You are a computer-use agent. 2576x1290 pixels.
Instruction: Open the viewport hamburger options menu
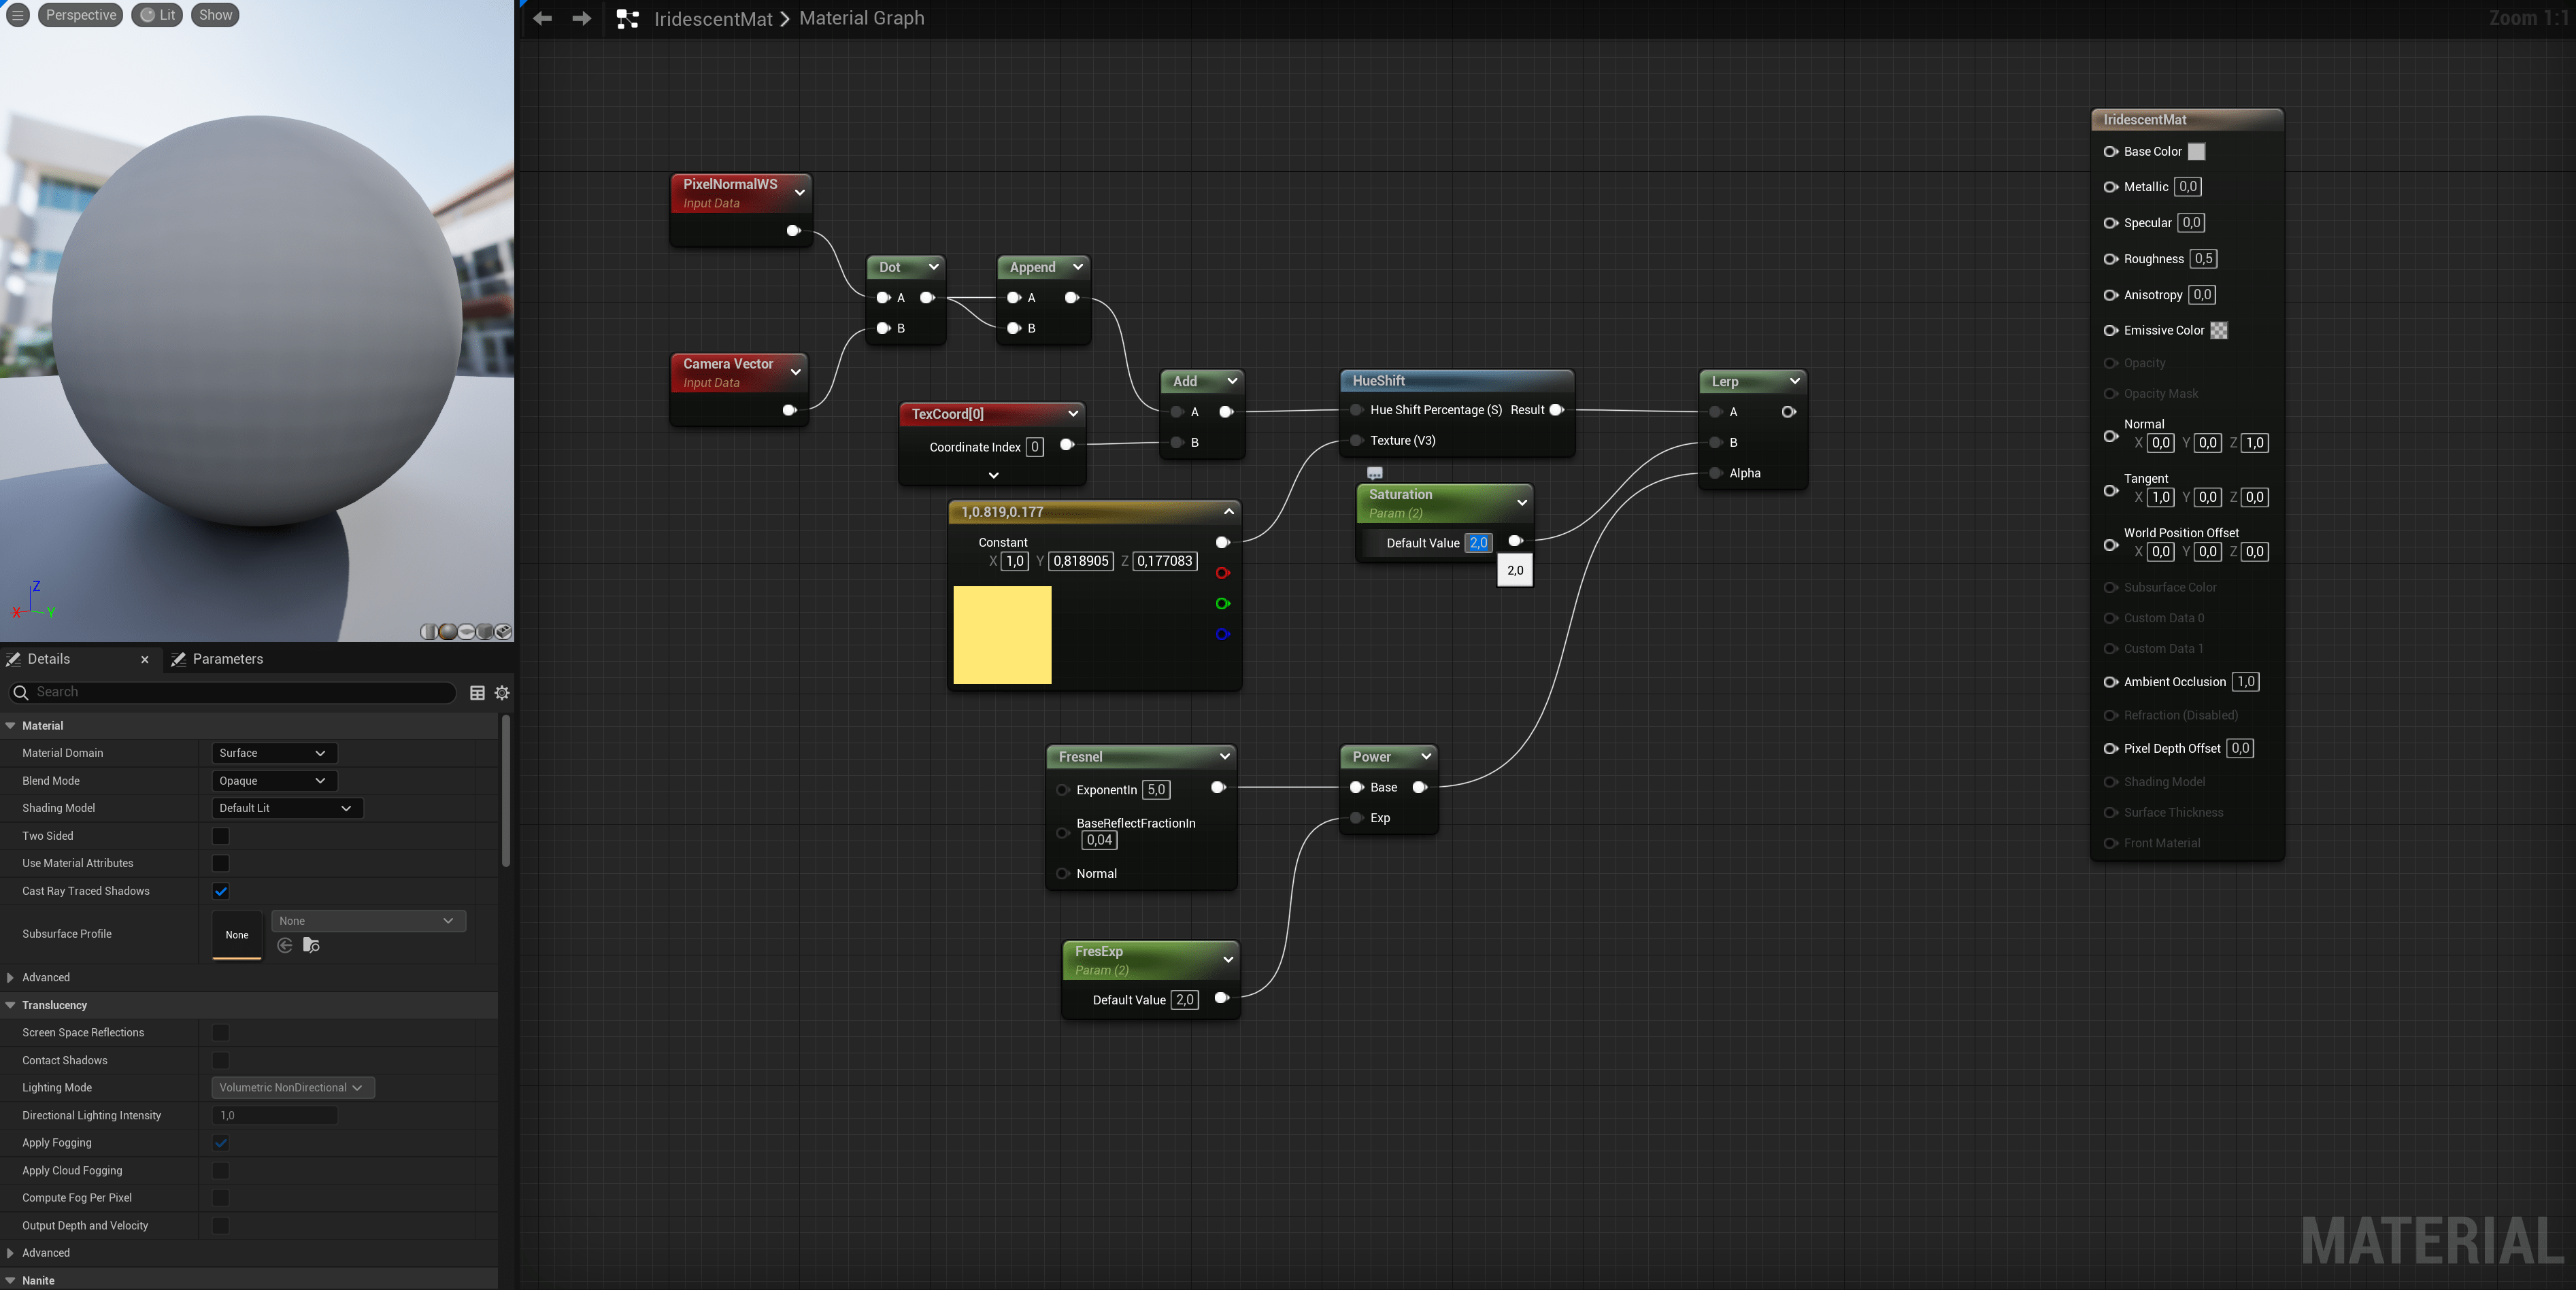pyautogui.click(x=18, y=15)
